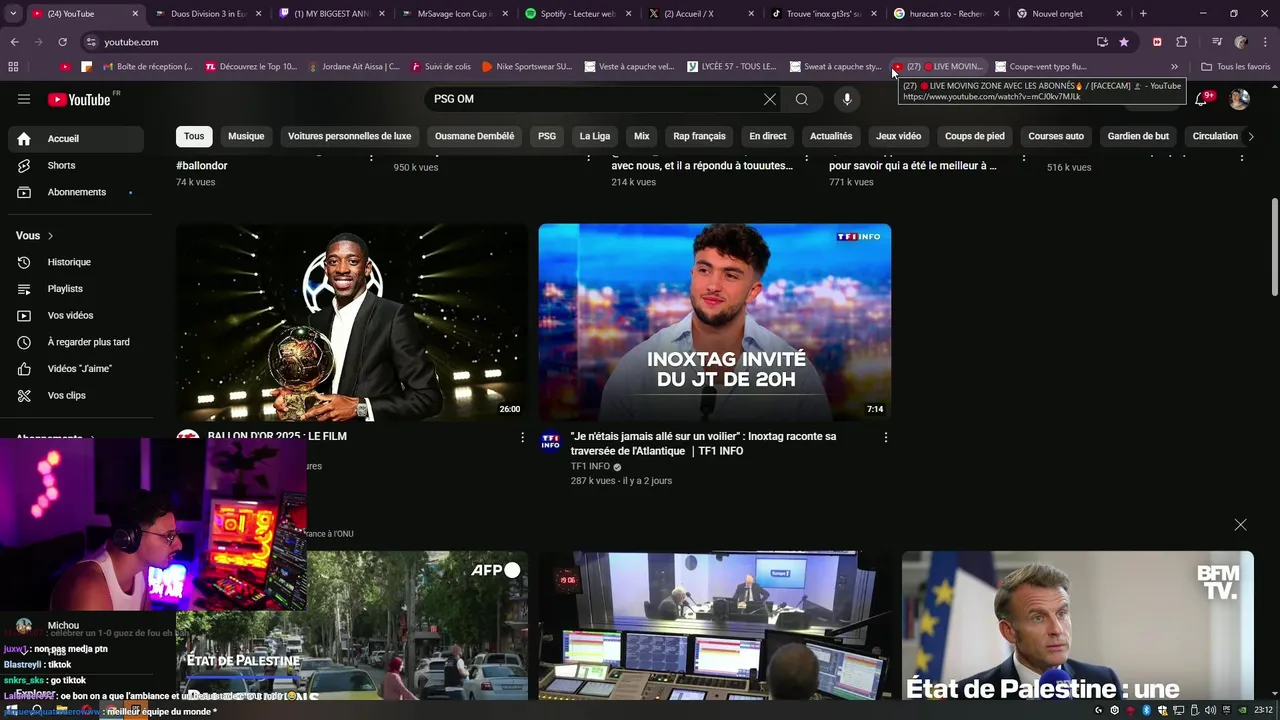Go to YouTube home via logo
This screenshot has width=1280, height=720.
point(79,99)
